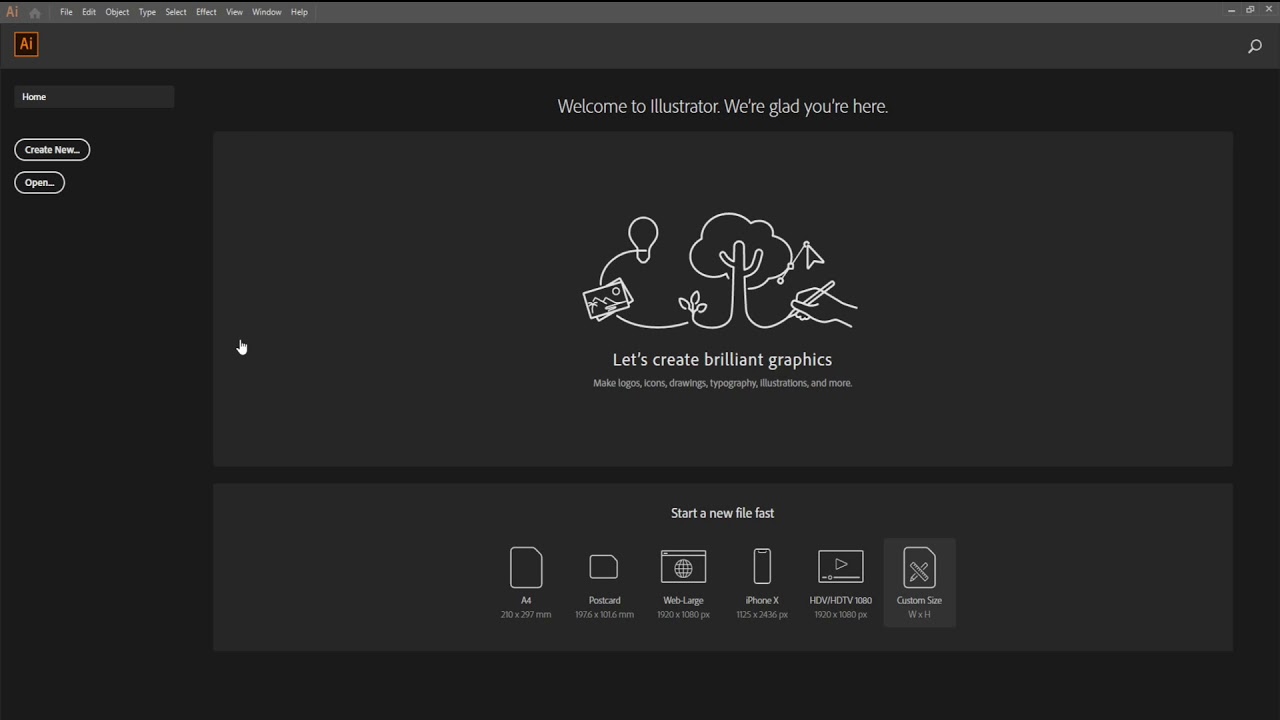The image size is (1280, 720).
Task: Open the Object menu
Action: pos(117,12)
